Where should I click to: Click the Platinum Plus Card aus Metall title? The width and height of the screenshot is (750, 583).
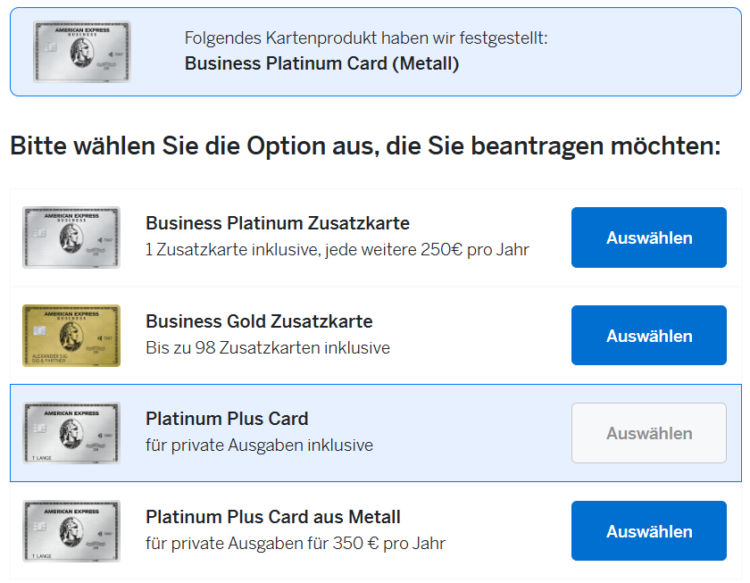pos(273,517)
